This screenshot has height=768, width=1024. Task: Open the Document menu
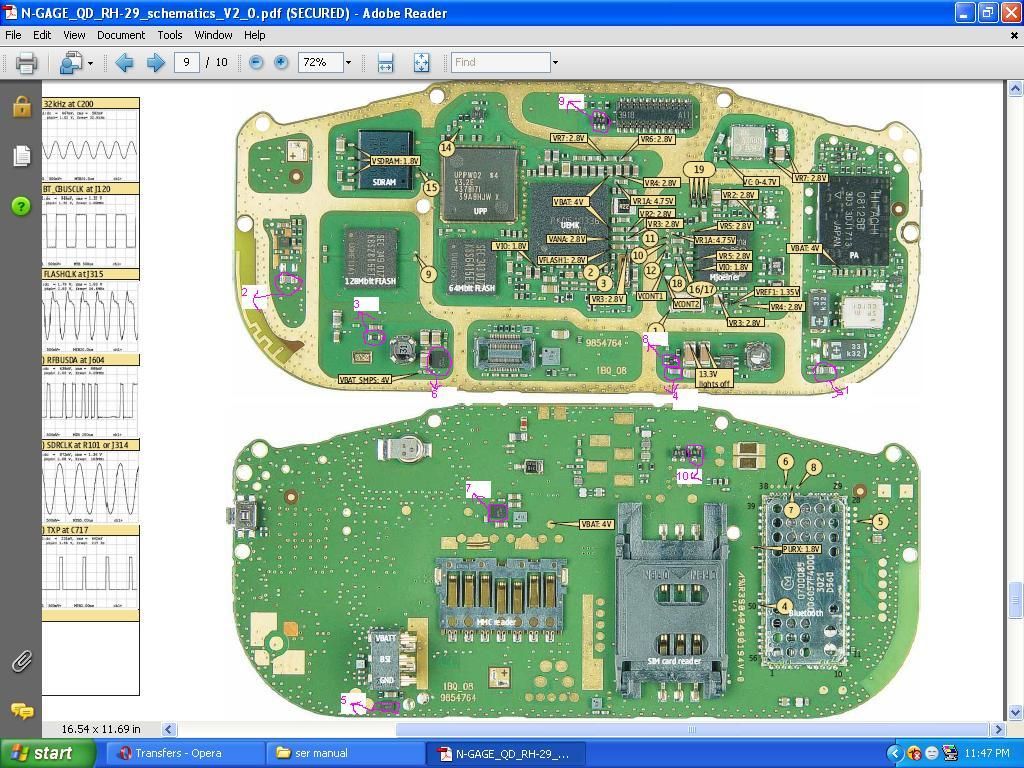click(121, 35)
